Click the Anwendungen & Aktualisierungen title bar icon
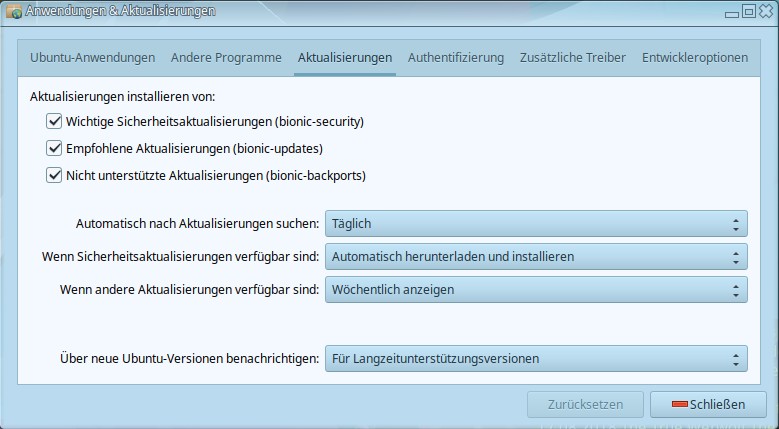Image resolution: width=779 pixels, height=429 pixels. 14,11
